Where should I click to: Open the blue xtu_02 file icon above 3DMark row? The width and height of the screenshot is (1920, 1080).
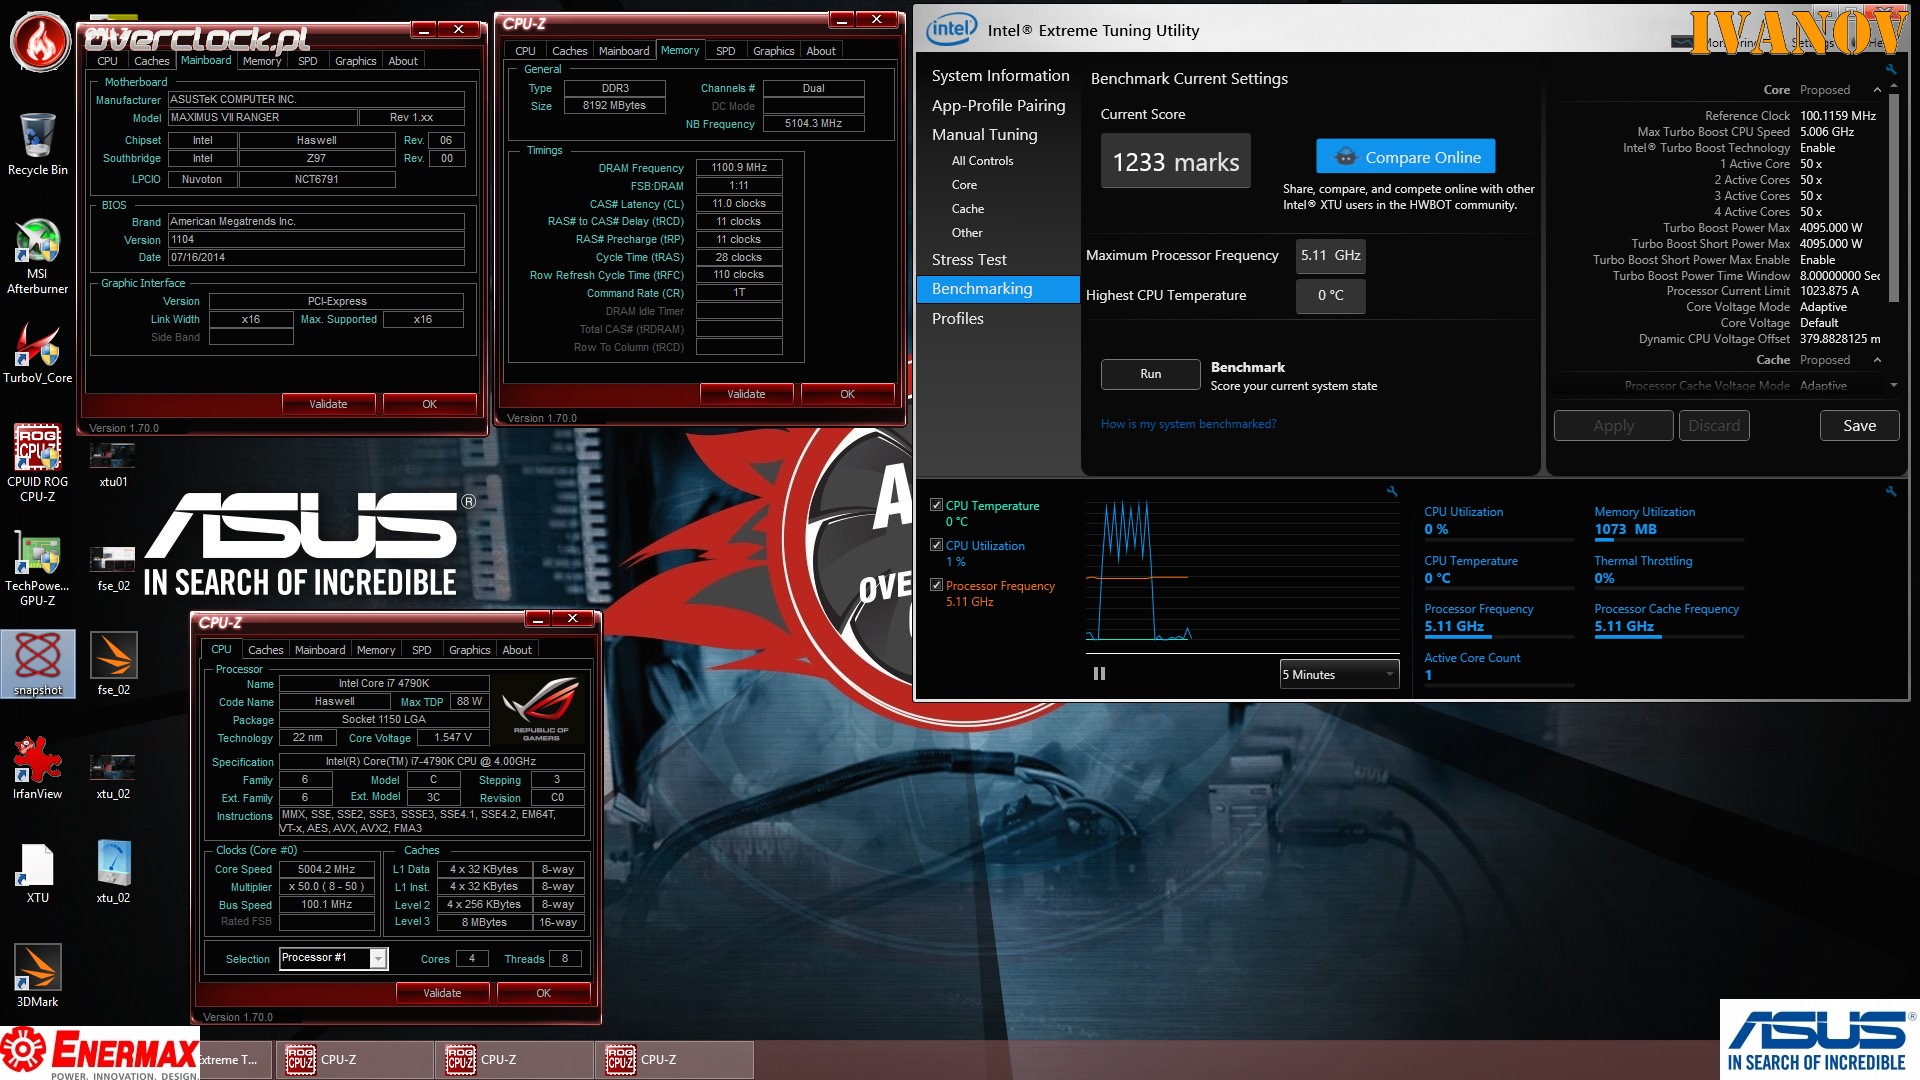pos(113,871)
